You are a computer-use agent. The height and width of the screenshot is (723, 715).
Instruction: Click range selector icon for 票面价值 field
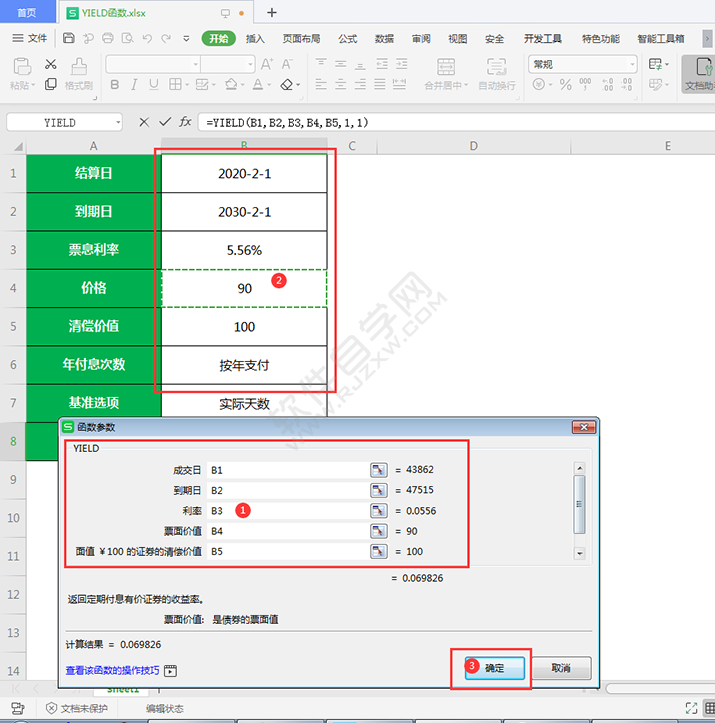pyautogui.click(x=378, y=531)
